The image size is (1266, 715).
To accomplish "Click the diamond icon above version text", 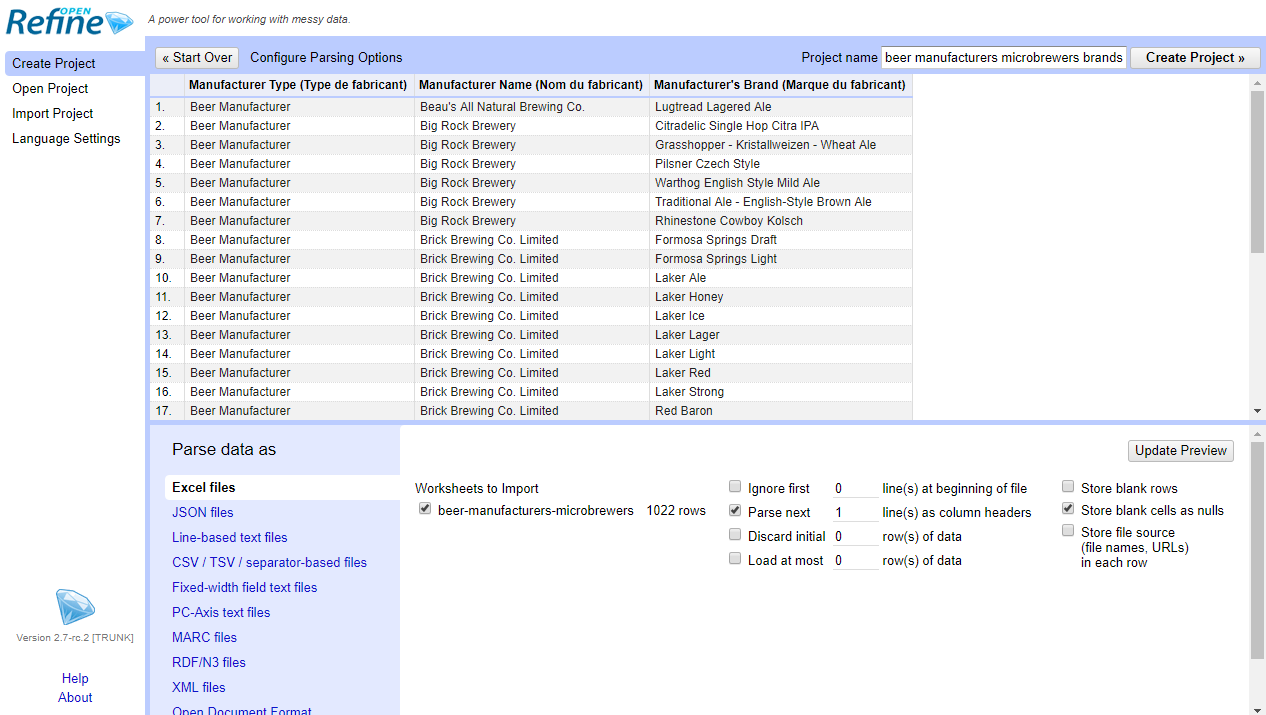I will (x=75, y=607).
